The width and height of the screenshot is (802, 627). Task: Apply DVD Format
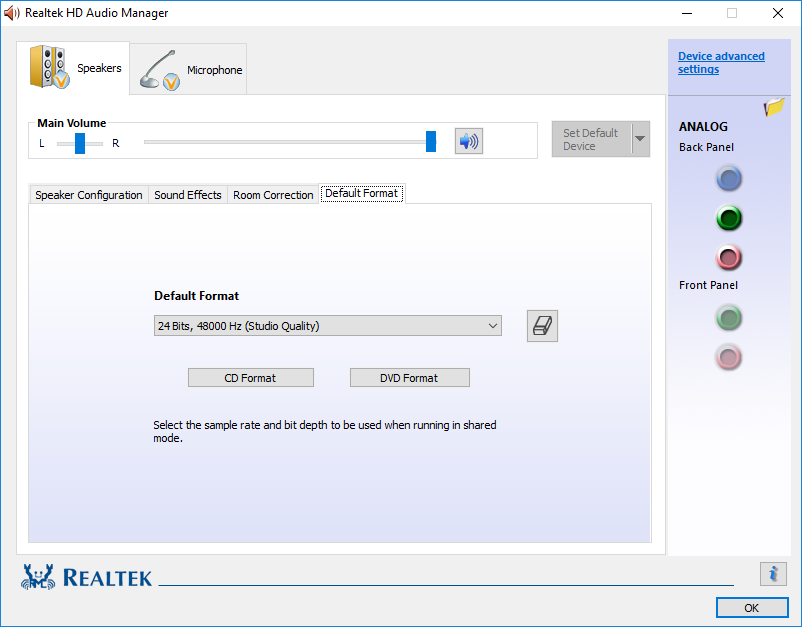[409, 378]
